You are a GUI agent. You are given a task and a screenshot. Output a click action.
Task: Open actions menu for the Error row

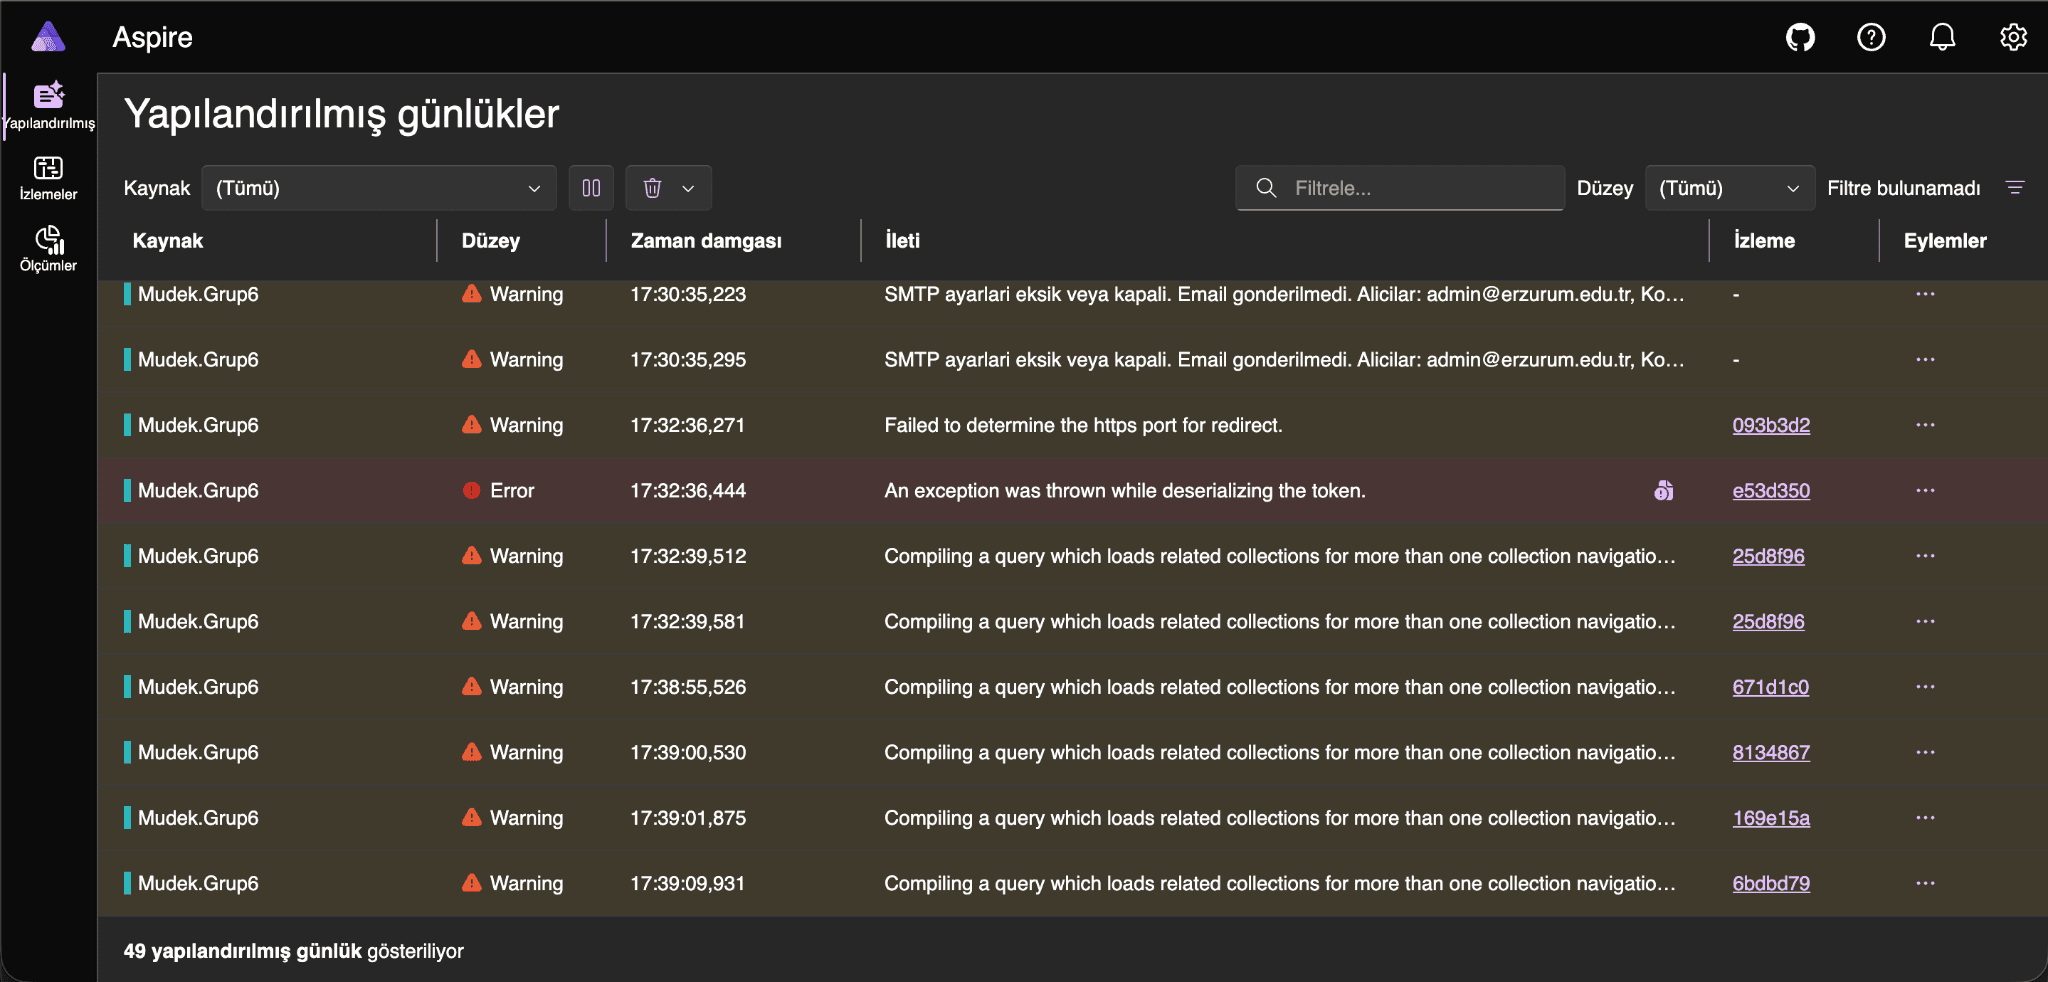1925,490
